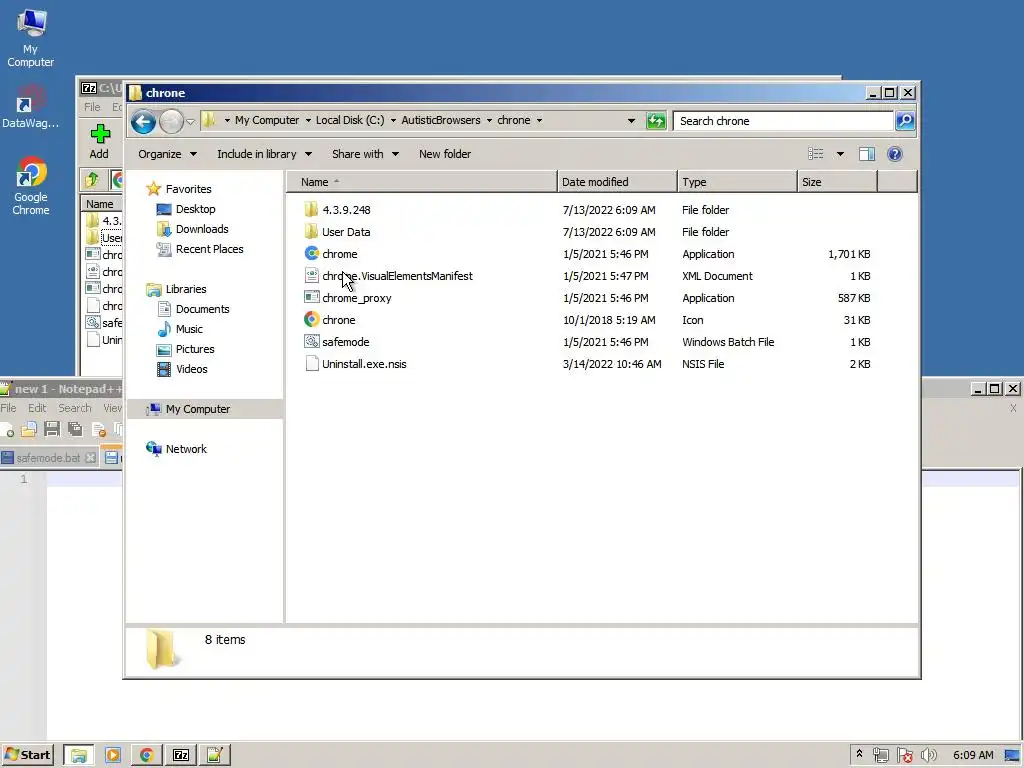The height and width of the screenshot is (768, 1024).
Task: Open the Google Chrome desktop shortcut
Action: click(x=31, y=186)
